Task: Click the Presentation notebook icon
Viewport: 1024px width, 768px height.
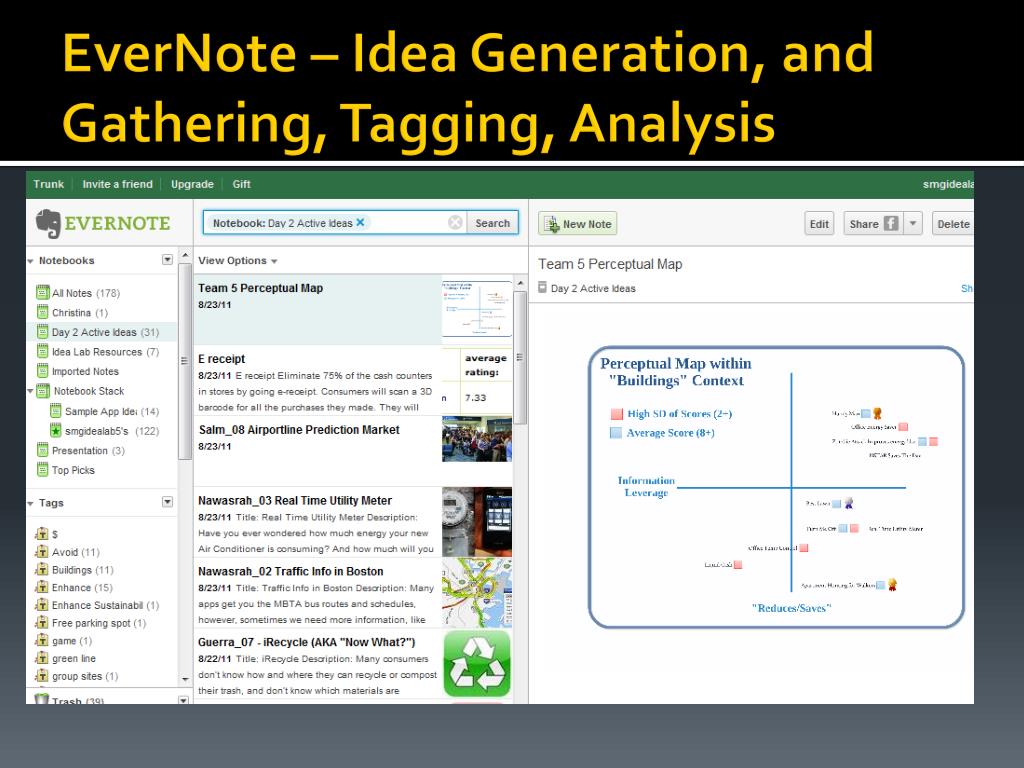Action: [x=42, y=450]
